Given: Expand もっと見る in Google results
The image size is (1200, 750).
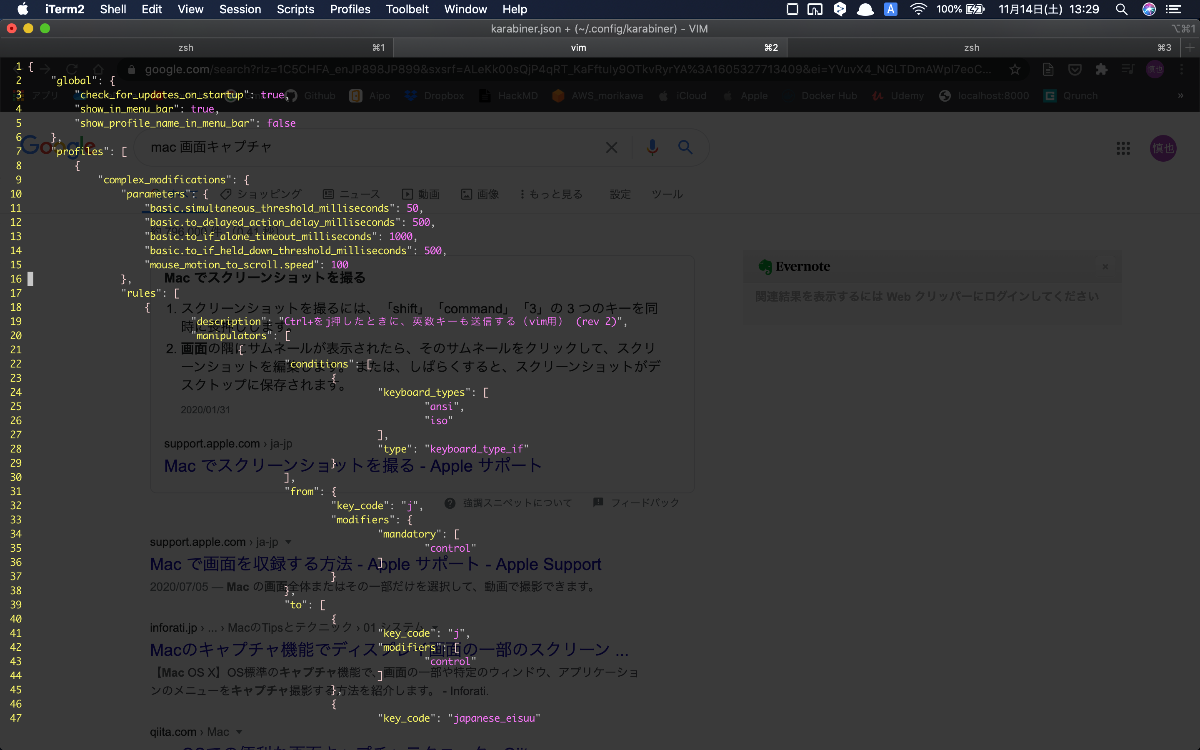Looking at the screenshot, I should click(x=551, y=194).
